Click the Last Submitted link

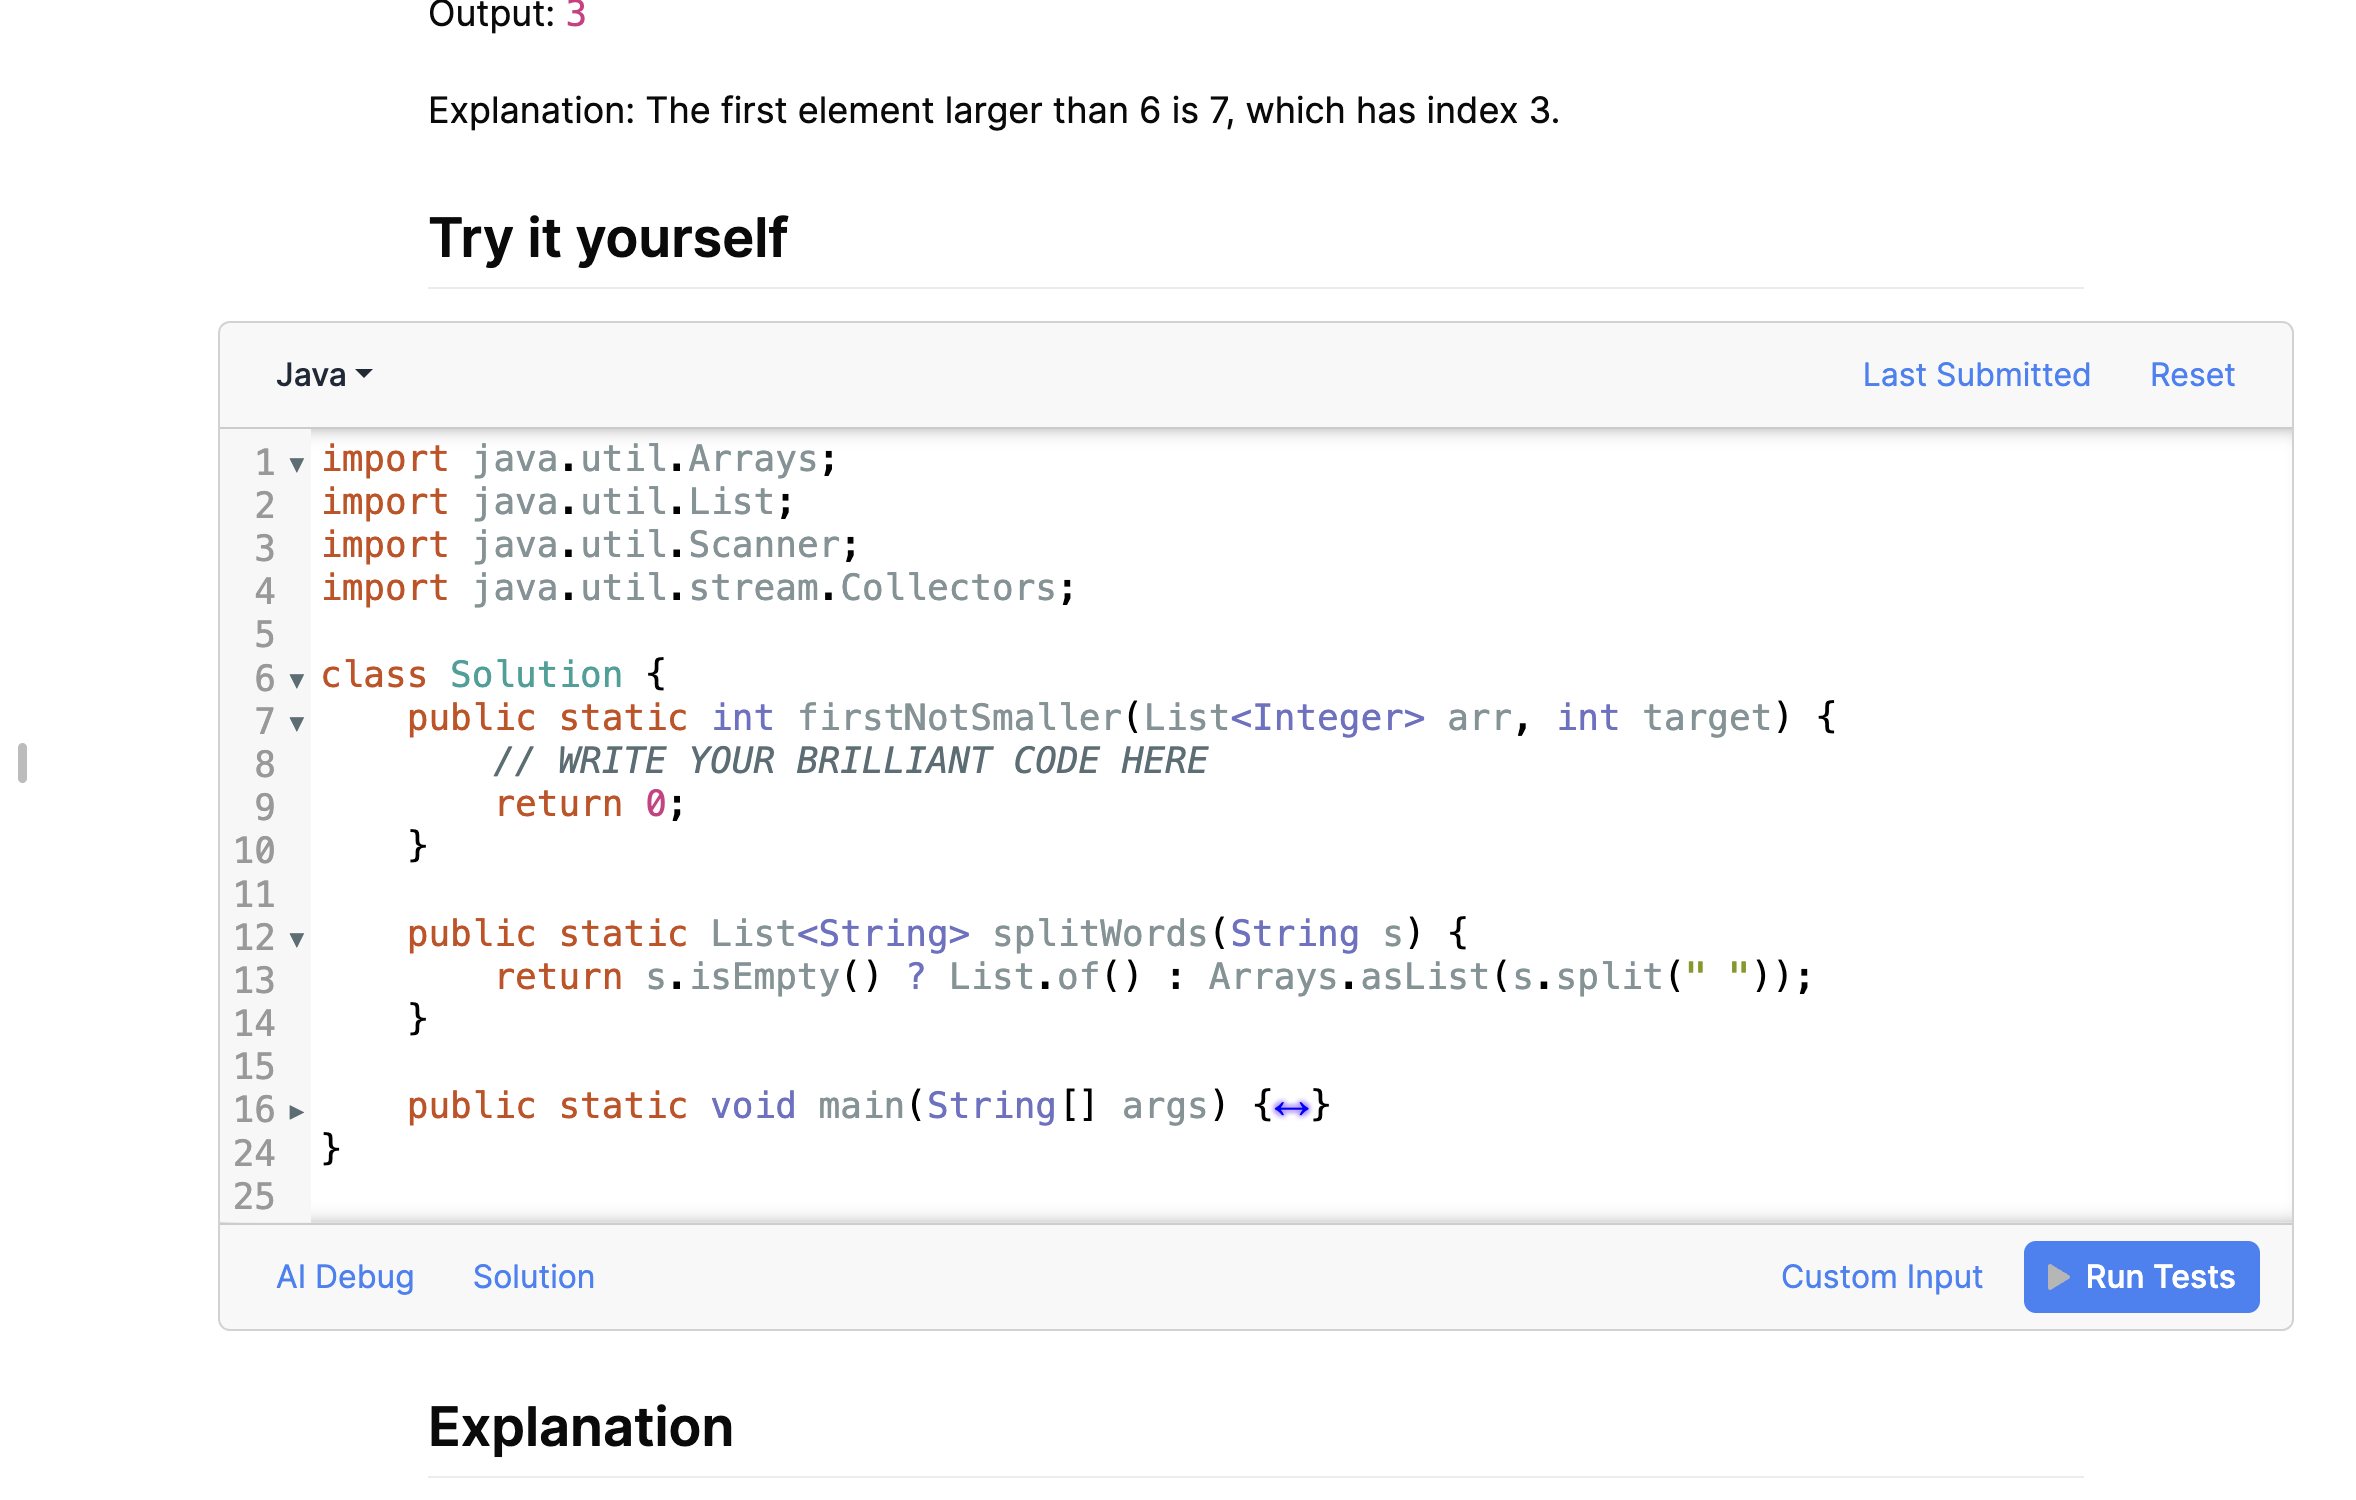[1975, 374]
